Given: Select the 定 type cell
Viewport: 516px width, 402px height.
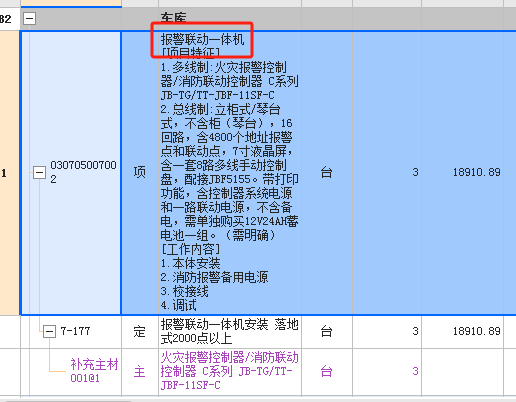Looking at the screenshot, I should [x=140, y=332].
